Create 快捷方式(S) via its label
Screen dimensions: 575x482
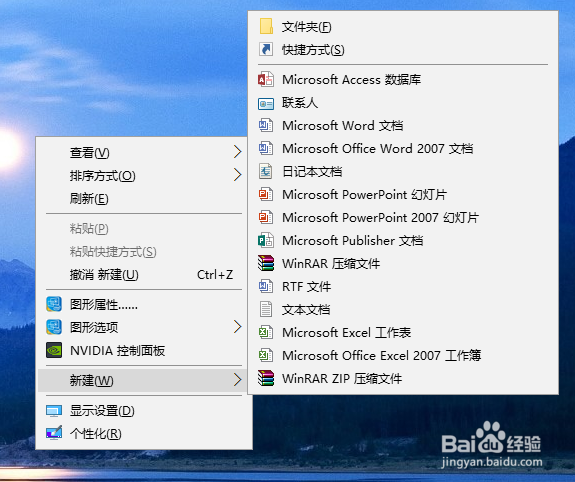point(313,50)
